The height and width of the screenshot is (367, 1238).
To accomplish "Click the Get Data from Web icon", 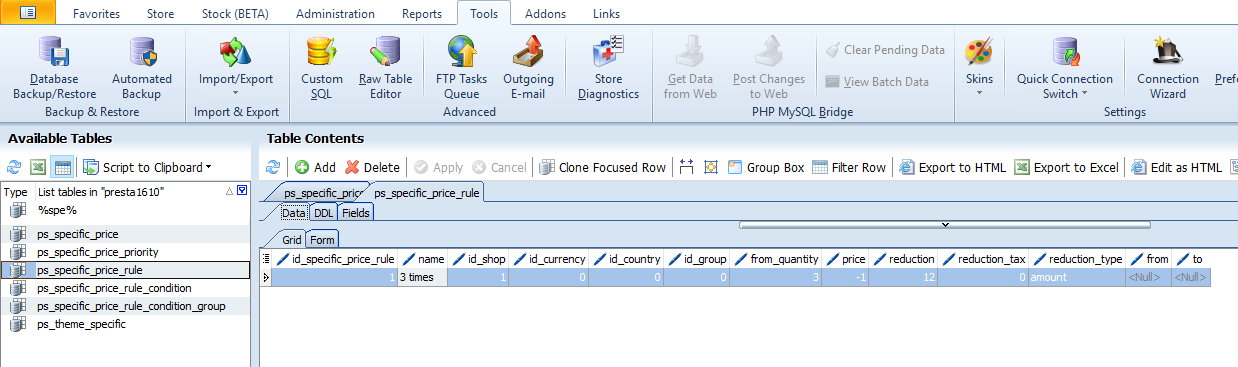I will tap(690, 51).
